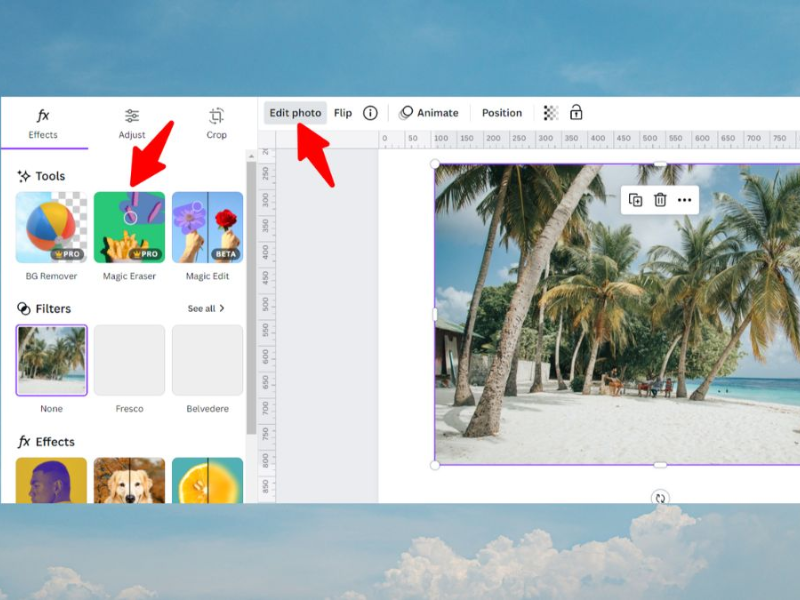Click the Edit photo button
Screen dimensions: 800x600
pyautogui.click(x=295, y=112)
